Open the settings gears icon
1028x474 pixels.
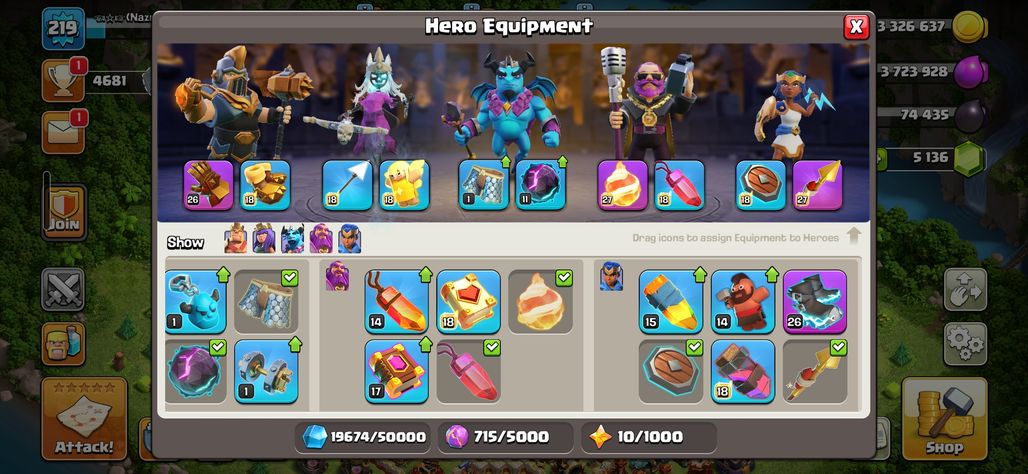pos(965,344)
